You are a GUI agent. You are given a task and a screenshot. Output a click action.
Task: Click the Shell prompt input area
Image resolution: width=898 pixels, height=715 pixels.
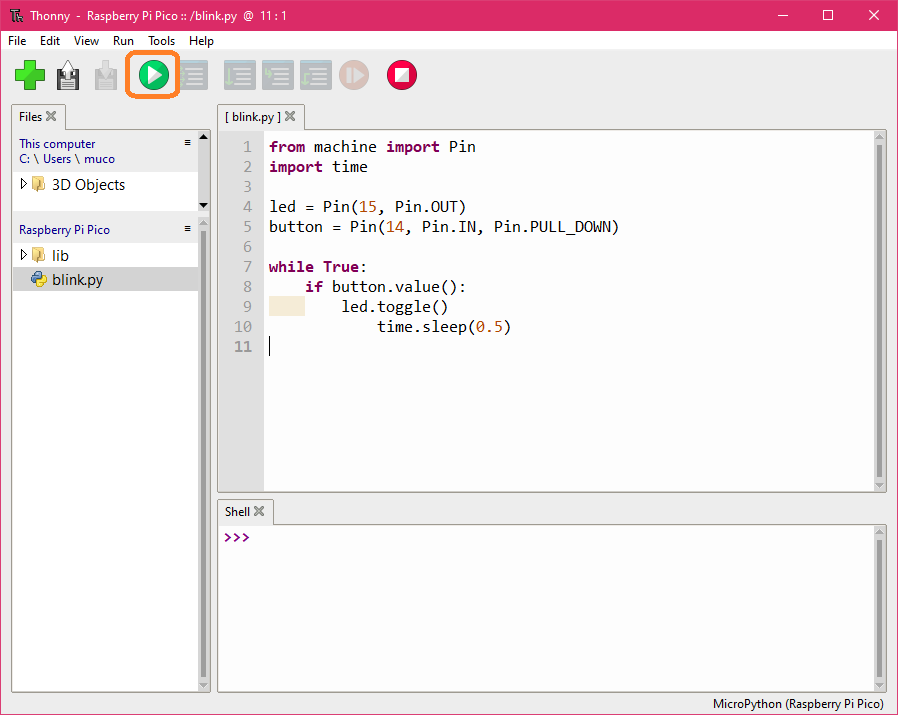[x=544, y=537]
